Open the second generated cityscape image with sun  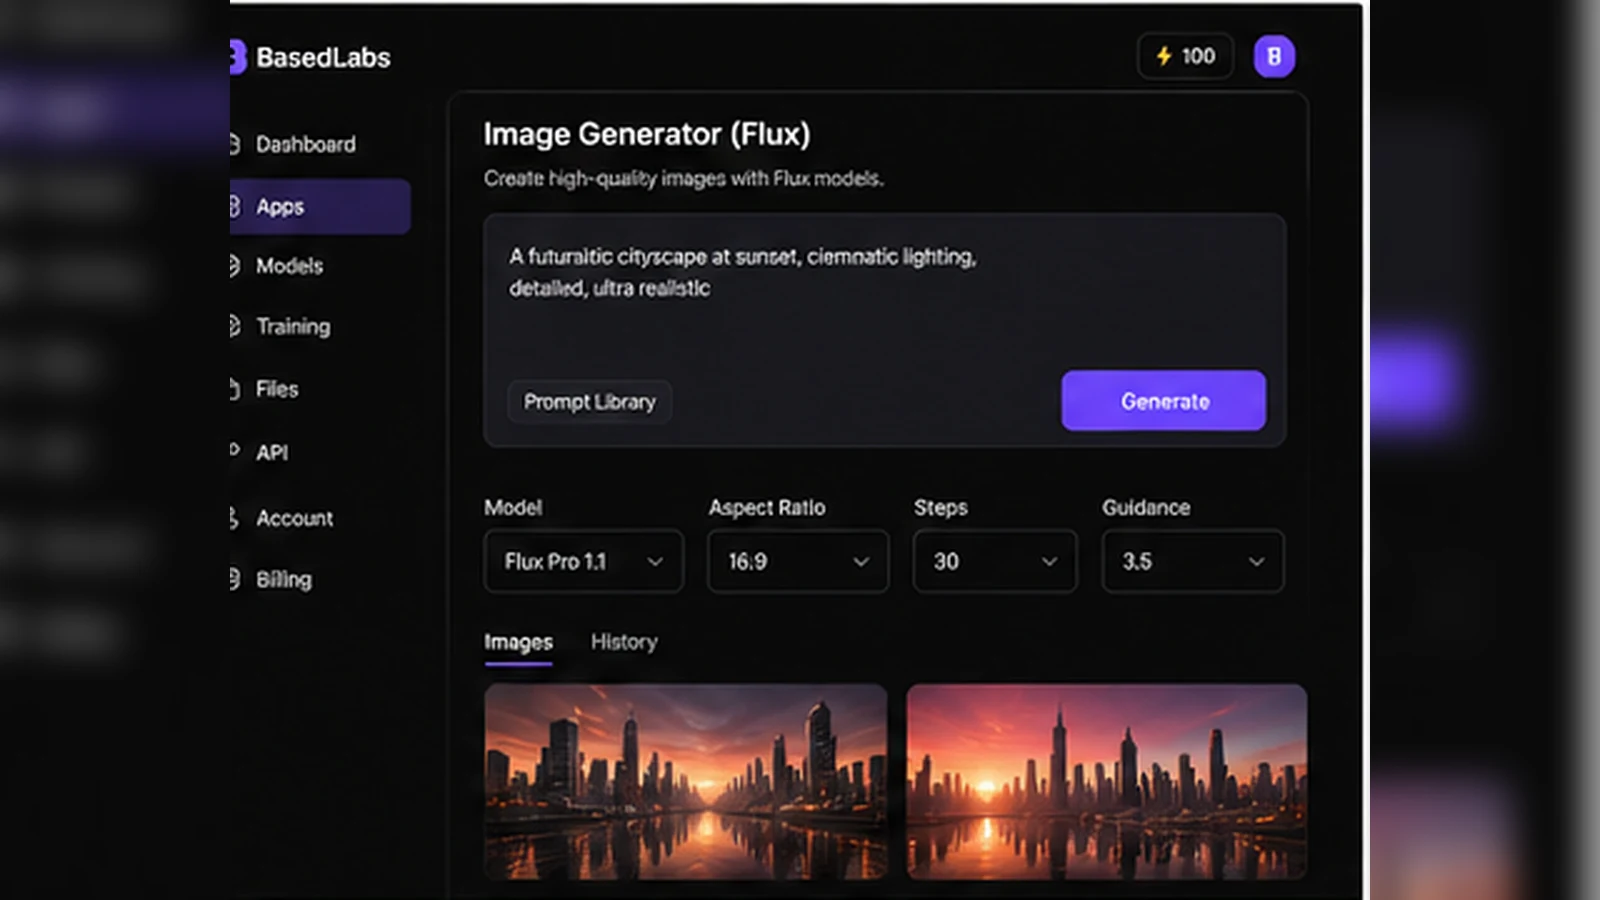click(1106, 782)
